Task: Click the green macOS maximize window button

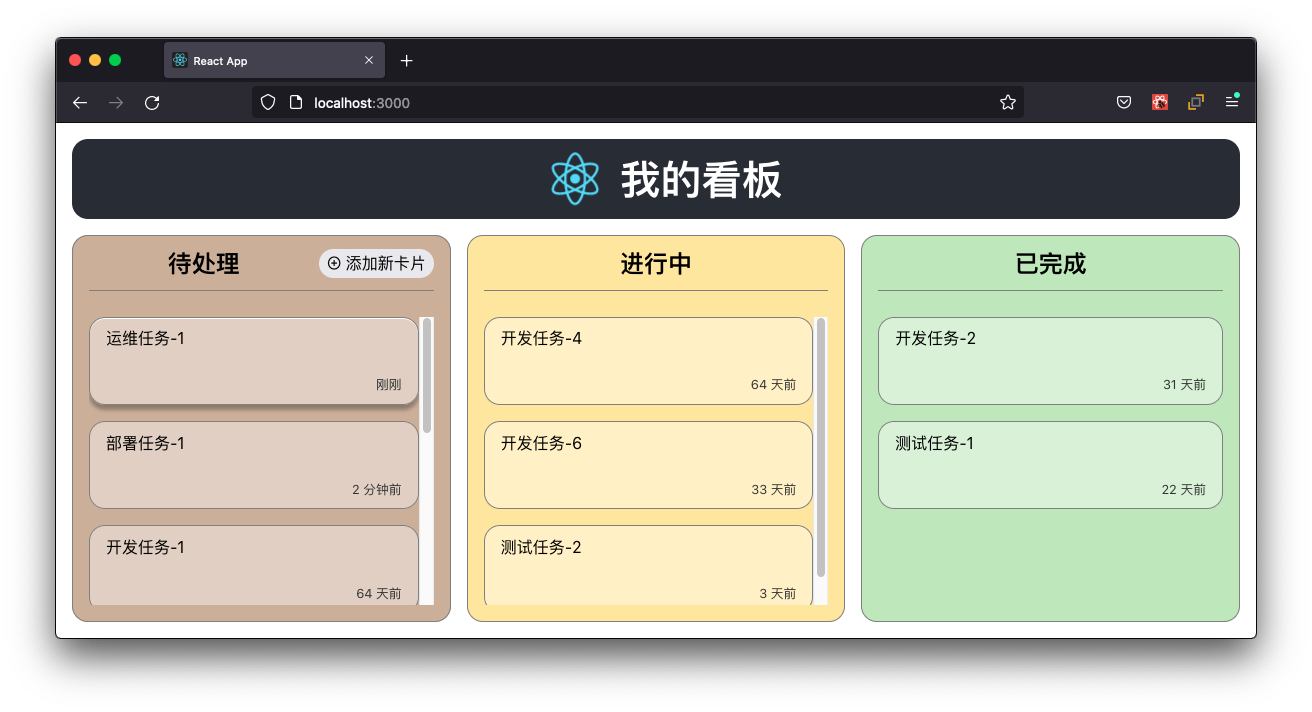Action: pos(115,60)
